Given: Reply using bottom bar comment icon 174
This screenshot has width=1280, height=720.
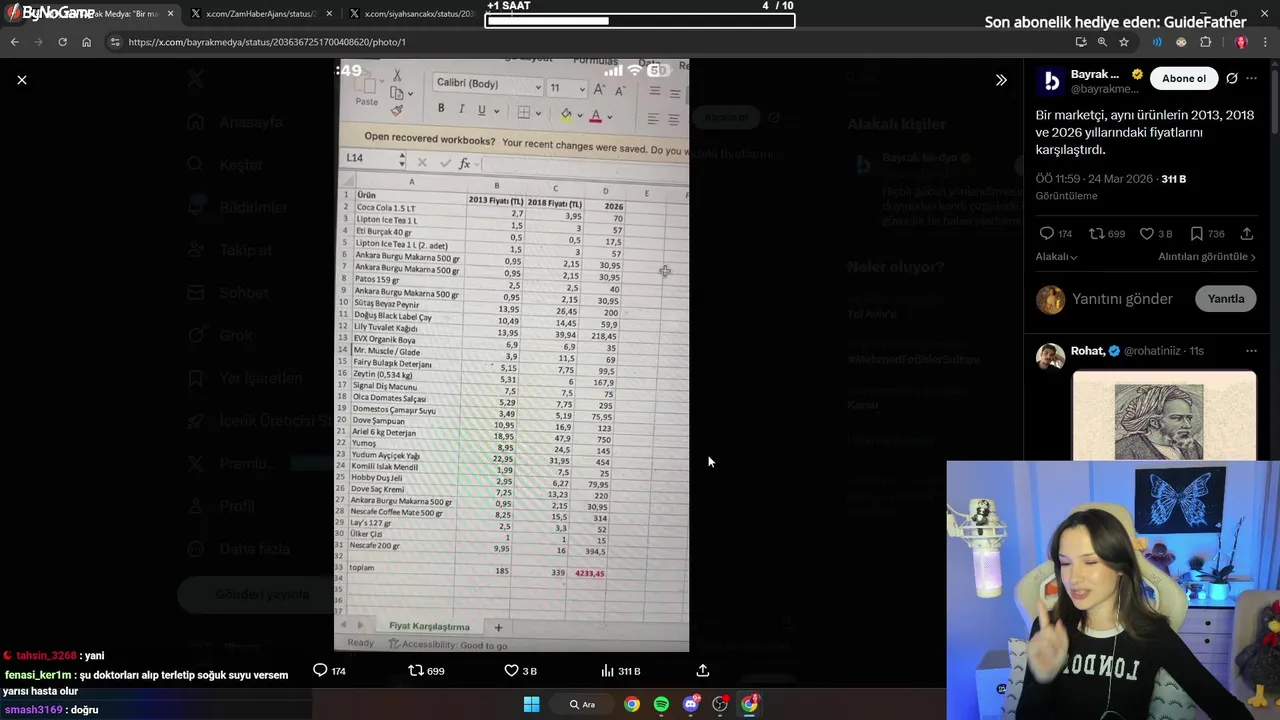Looking at the screenshot, I should pyautogui.click(x=329, y=671).
